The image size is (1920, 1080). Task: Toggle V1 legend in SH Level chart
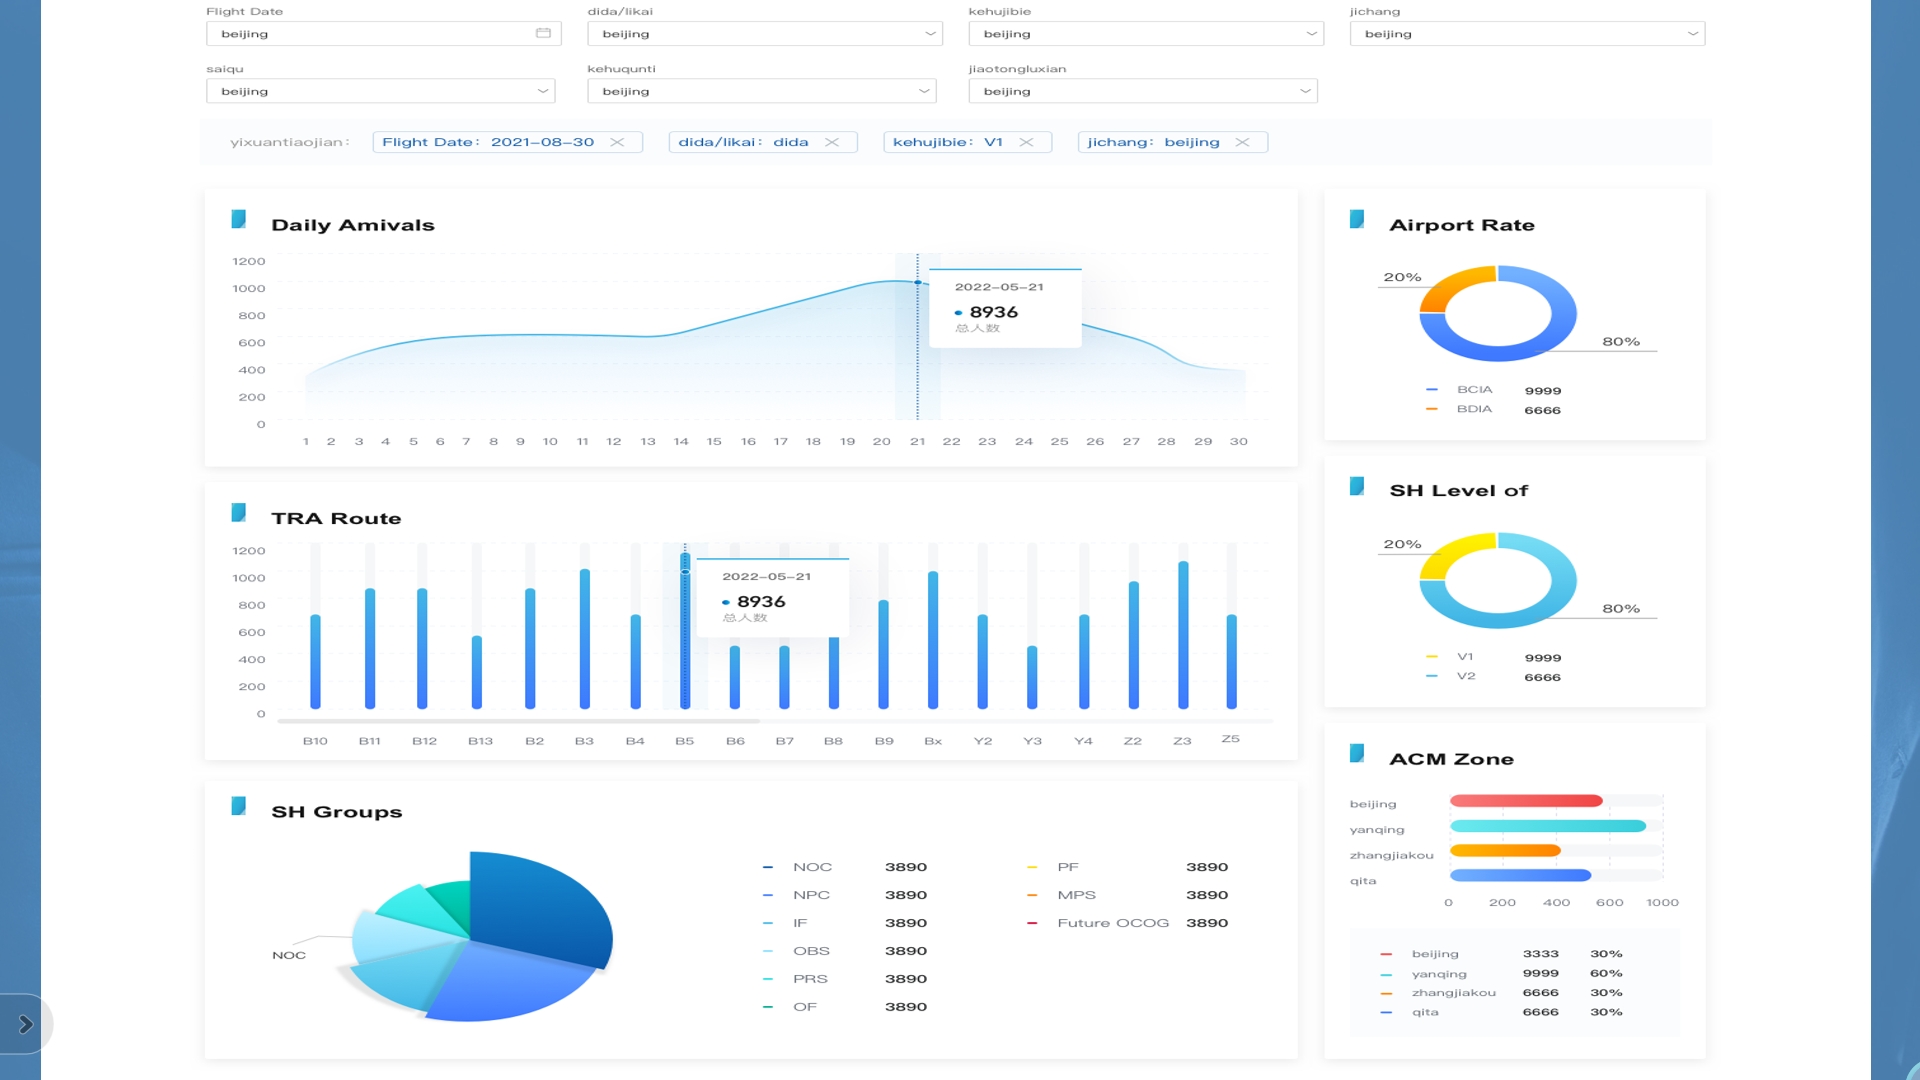(1464, 657)
